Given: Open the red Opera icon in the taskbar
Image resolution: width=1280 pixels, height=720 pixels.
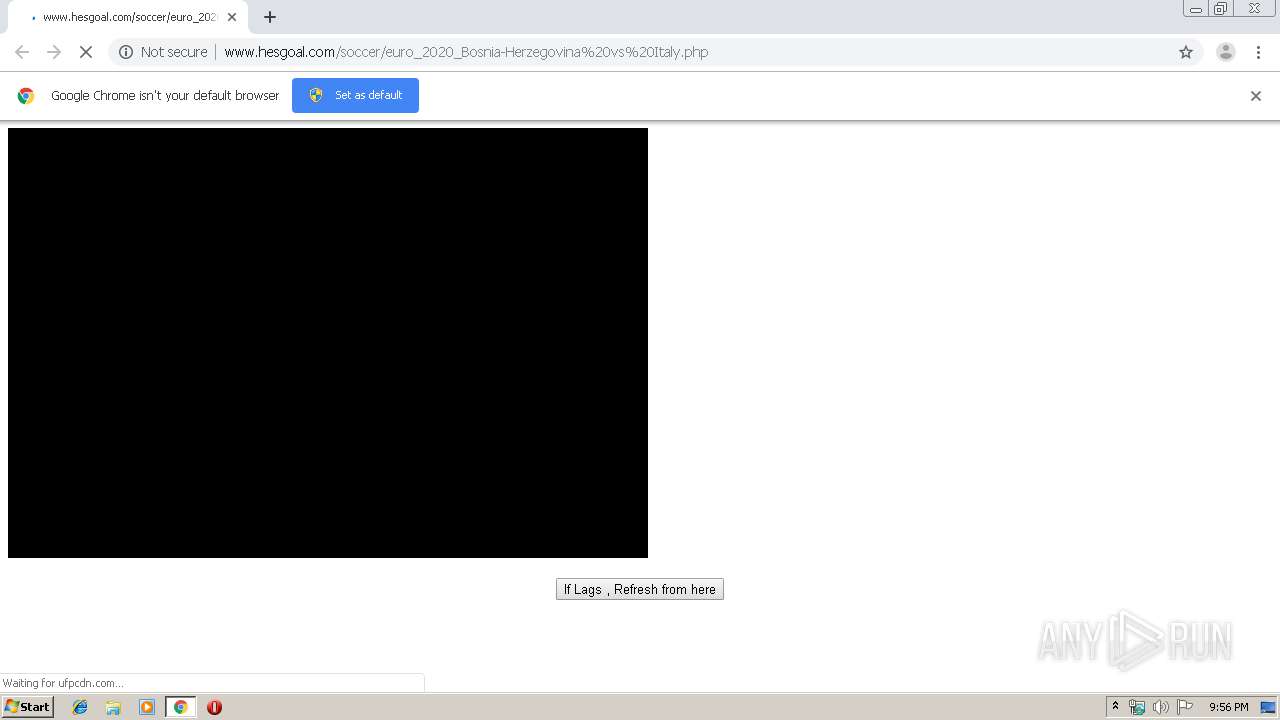Looking at the screenshot, I should 214,707.
